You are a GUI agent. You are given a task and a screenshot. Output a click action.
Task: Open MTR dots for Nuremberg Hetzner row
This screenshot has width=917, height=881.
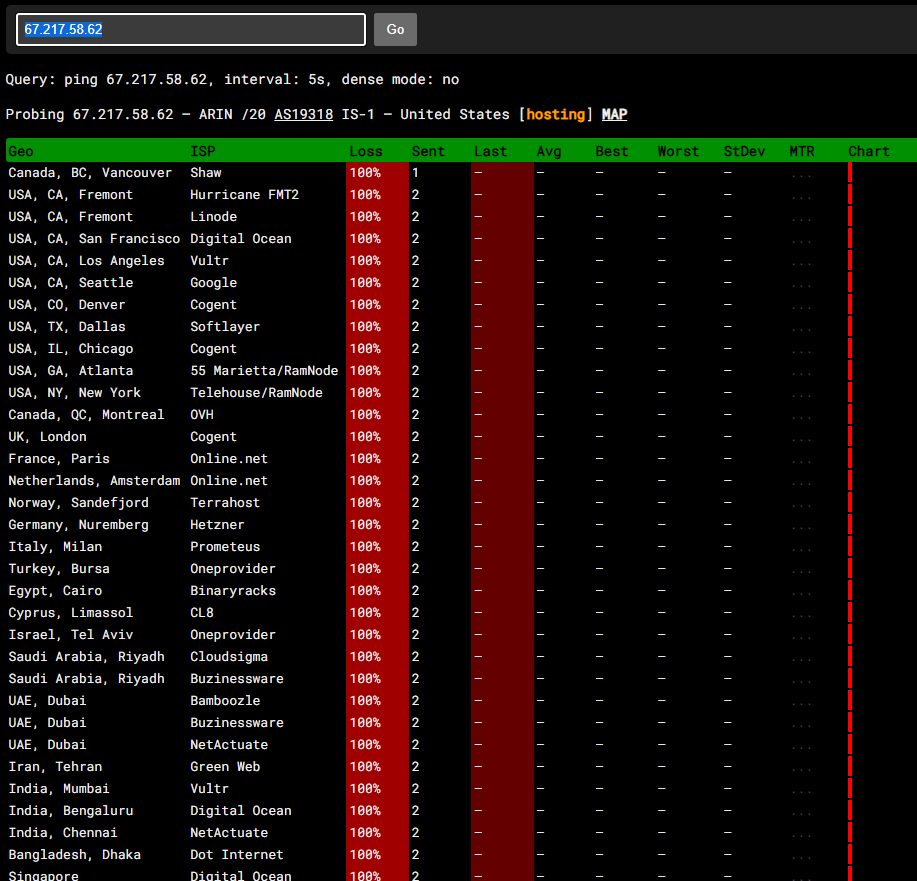click(801, 526)
